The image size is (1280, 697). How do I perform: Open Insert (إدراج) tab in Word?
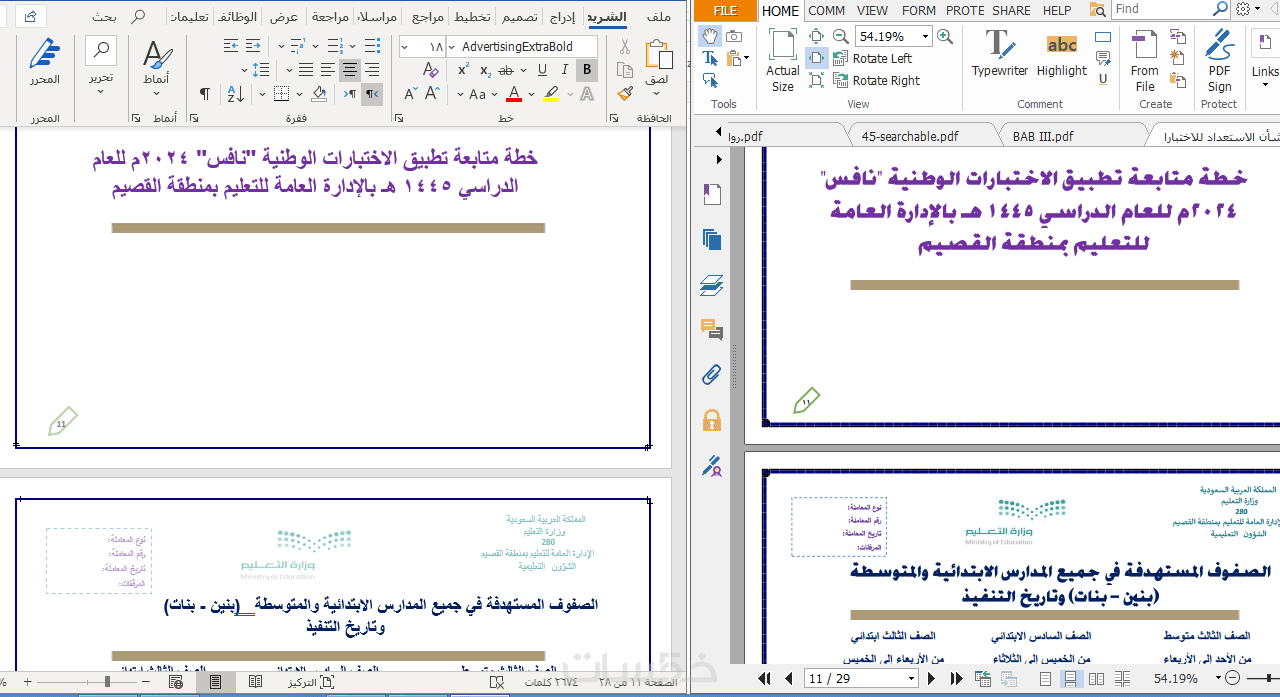[562, 17]
